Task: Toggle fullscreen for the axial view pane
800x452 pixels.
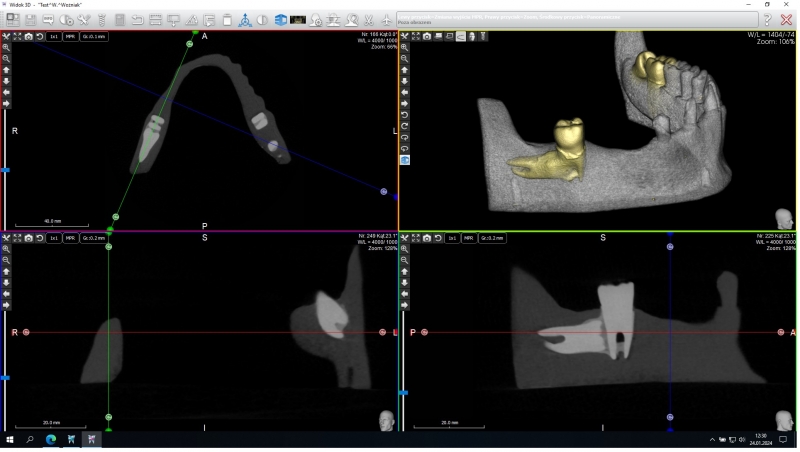Action: click(x=17, y=36)
